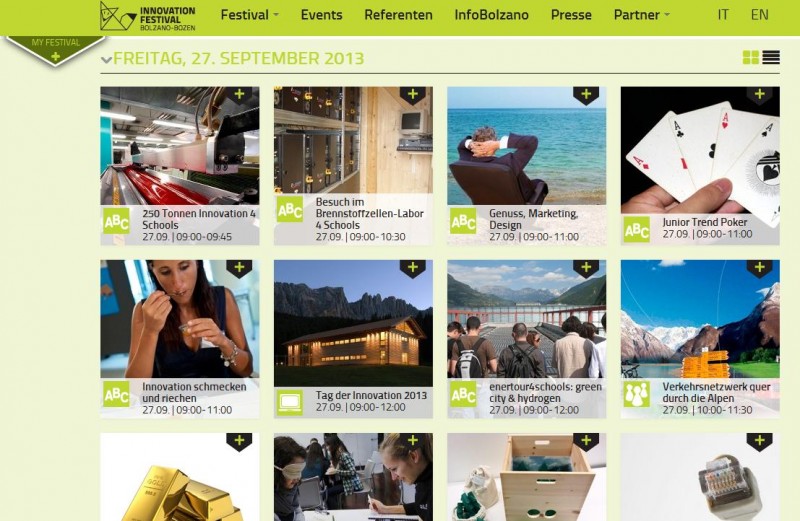Image resolution: width=800 pixels, height=521 pixels.
Task: Switch language to IT
Action: click(723, 15)
